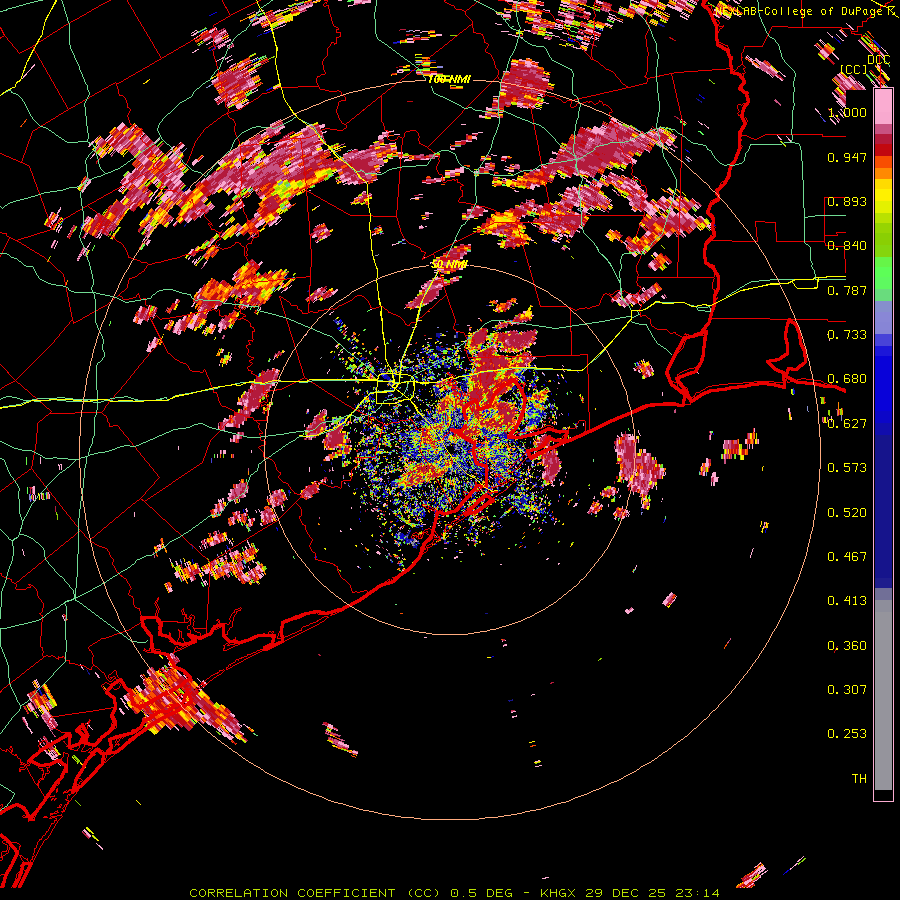Click the 100 NMI range ring label
The image size is (900, 900).
(x=449, y=79)
